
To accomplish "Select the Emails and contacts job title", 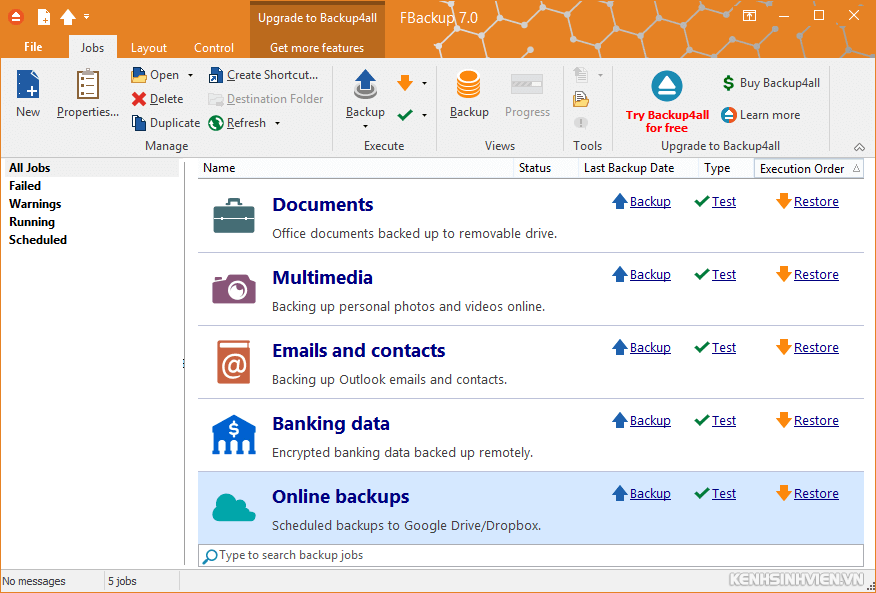I will pos(359,350).
